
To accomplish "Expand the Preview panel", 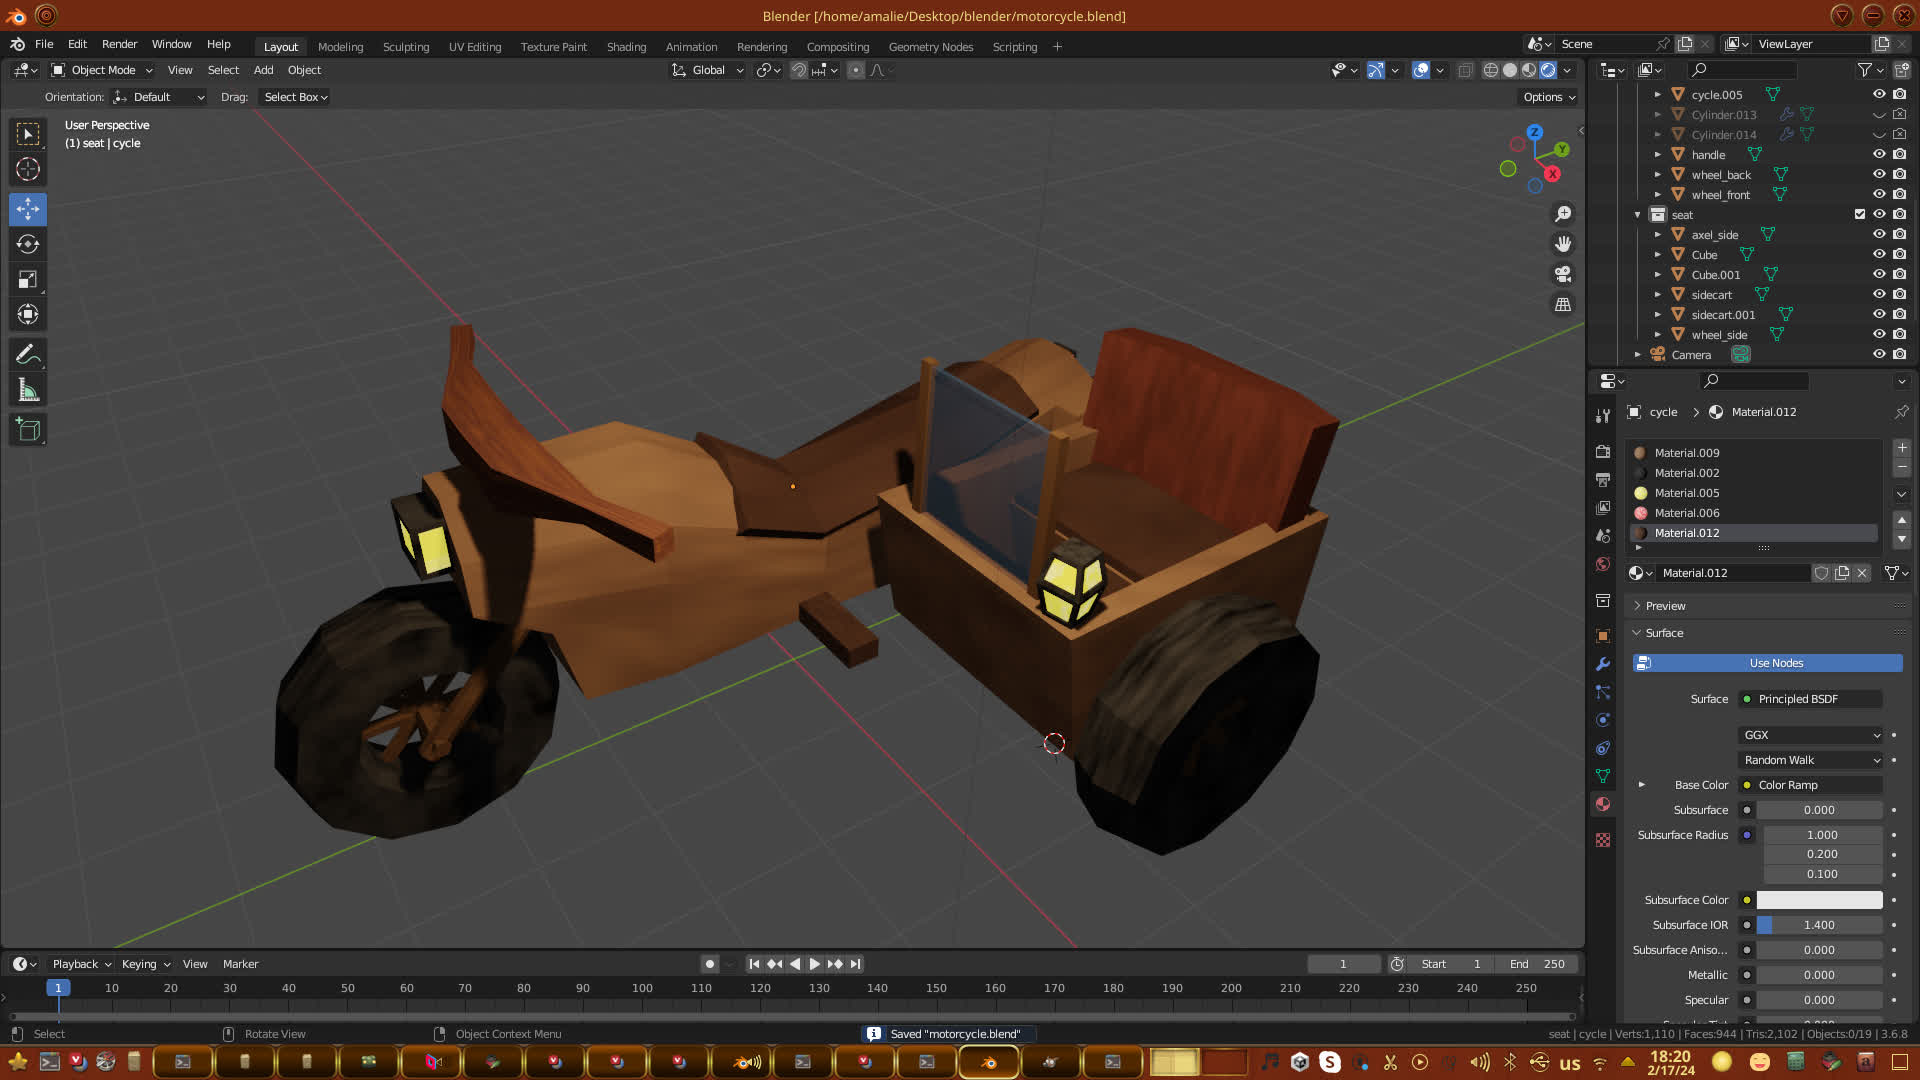I will (x=1665, y=606).
